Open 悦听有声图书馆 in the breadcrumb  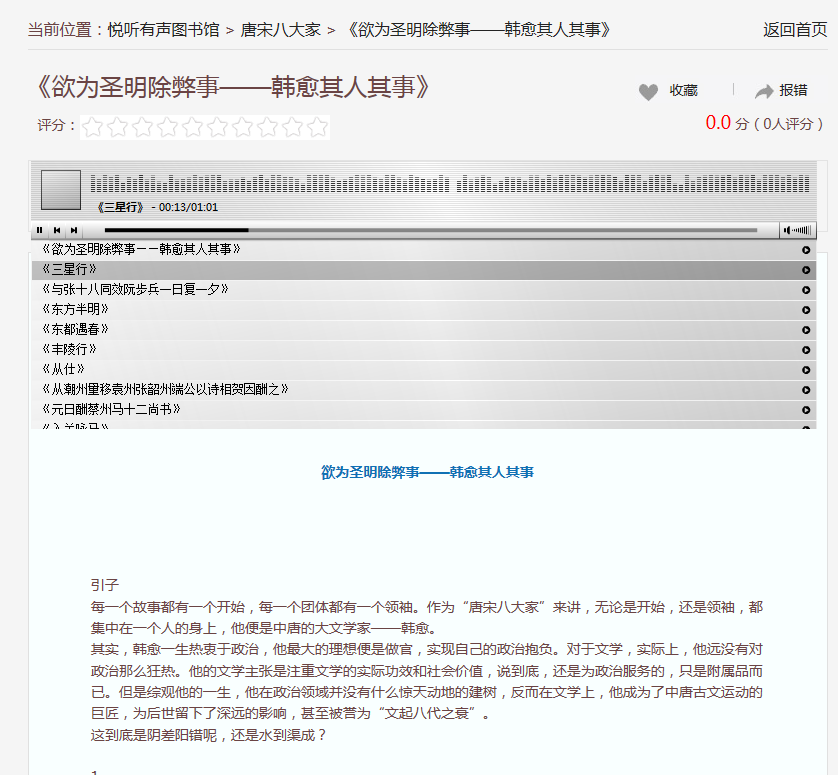point(164,30)
